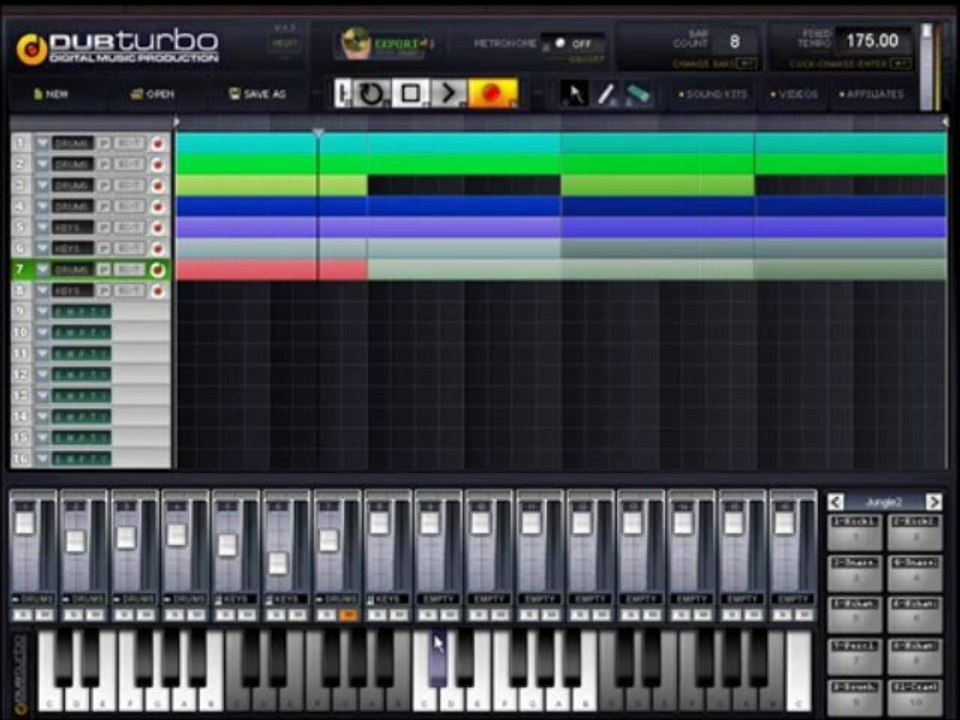
Task: Click EDIT on track 6
Action: (x=130, y=249)
